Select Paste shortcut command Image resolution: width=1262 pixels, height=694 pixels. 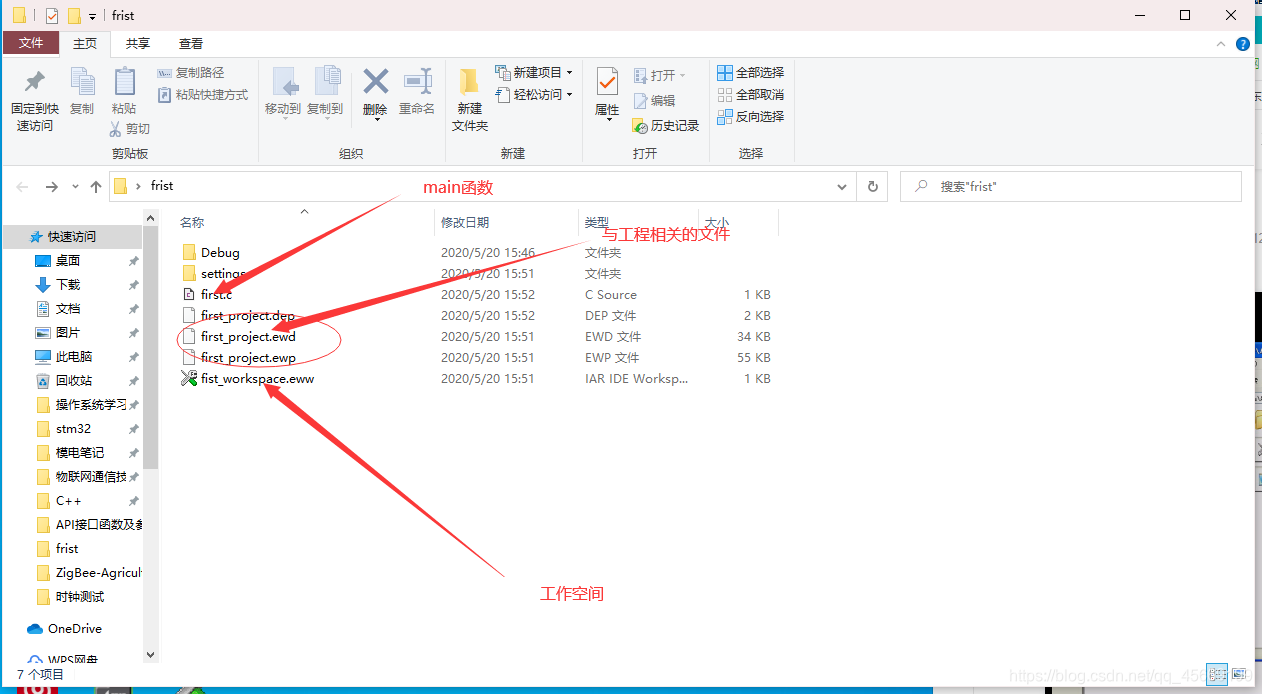coord(203,95)
